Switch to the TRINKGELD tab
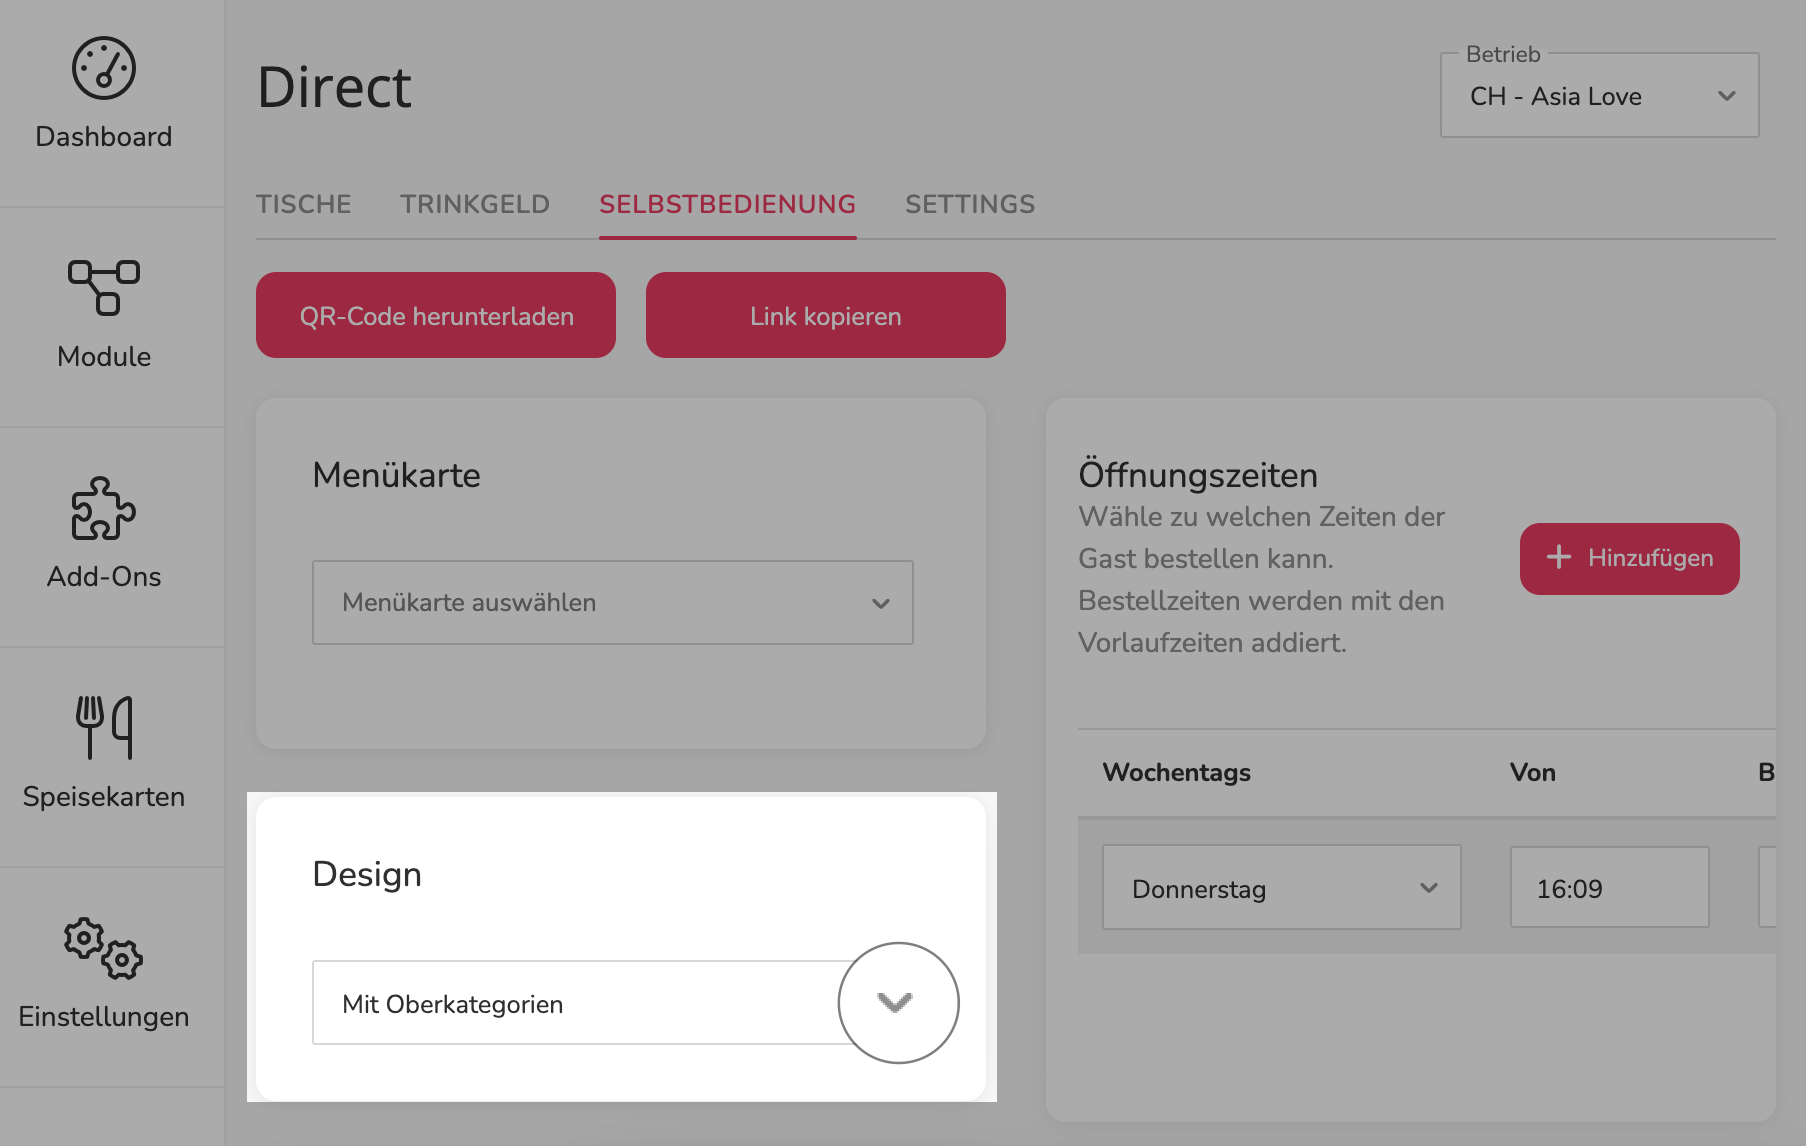This screenshot has height=1146, width=1806. click(x=475, y=204)
